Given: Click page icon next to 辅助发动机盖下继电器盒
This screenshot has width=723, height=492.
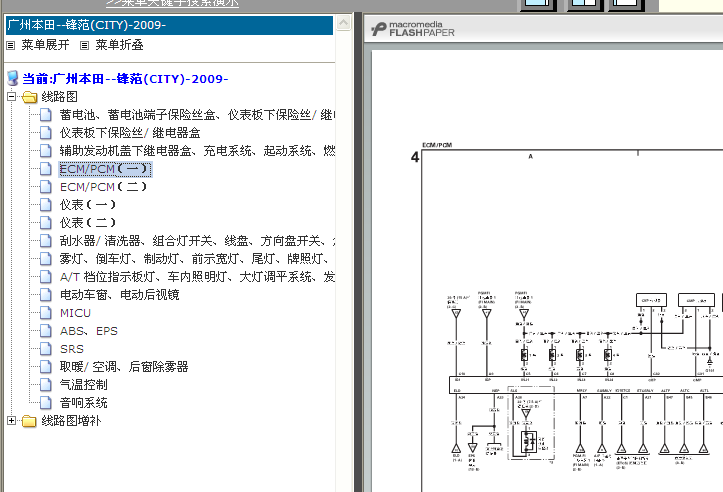Looking at the screenshot, I should (x=46, y=151).
